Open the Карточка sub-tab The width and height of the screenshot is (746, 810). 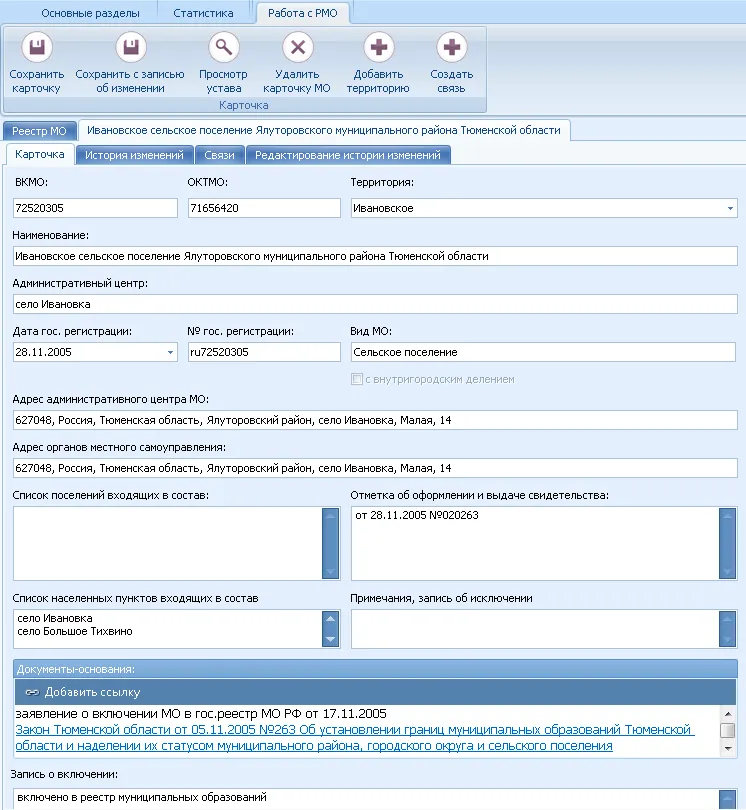(x=40, y=154)
